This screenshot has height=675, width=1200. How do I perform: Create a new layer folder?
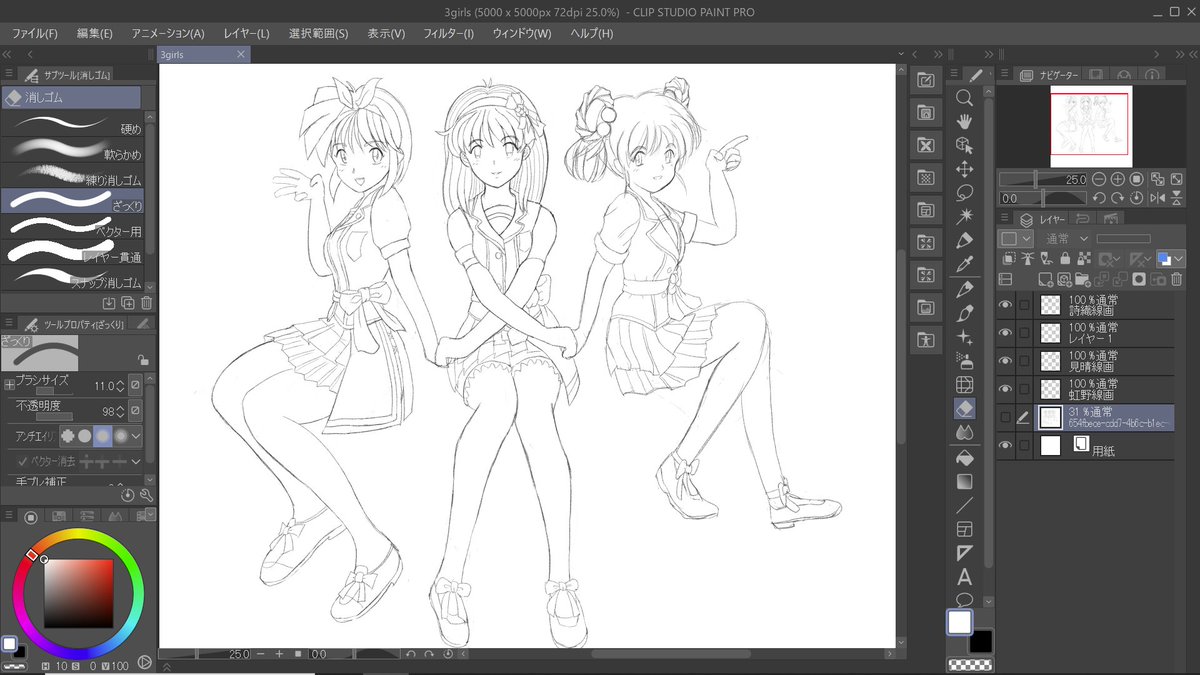[1081, 279]
